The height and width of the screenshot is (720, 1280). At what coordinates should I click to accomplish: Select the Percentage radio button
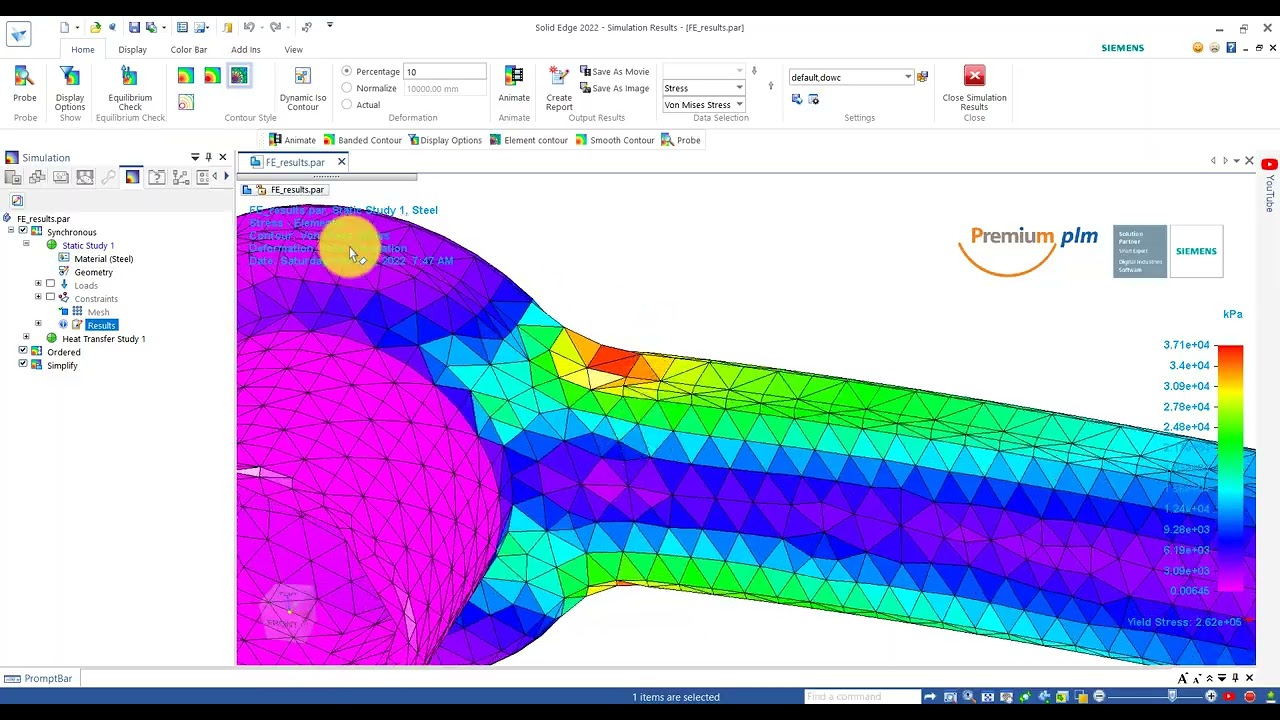click(347, 71)
